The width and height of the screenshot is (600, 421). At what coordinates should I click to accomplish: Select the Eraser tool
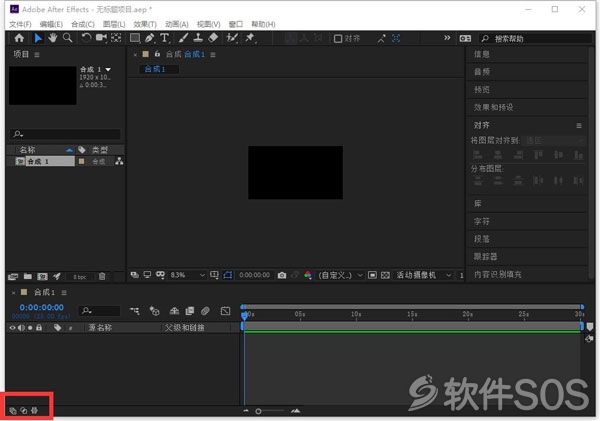(213, 38)
